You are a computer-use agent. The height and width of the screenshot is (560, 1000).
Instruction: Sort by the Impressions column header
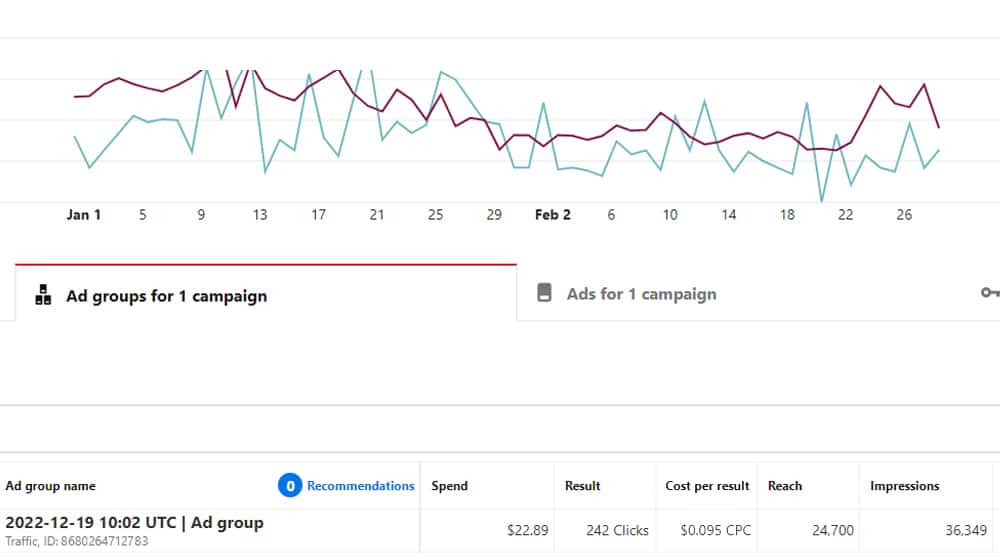904,486
